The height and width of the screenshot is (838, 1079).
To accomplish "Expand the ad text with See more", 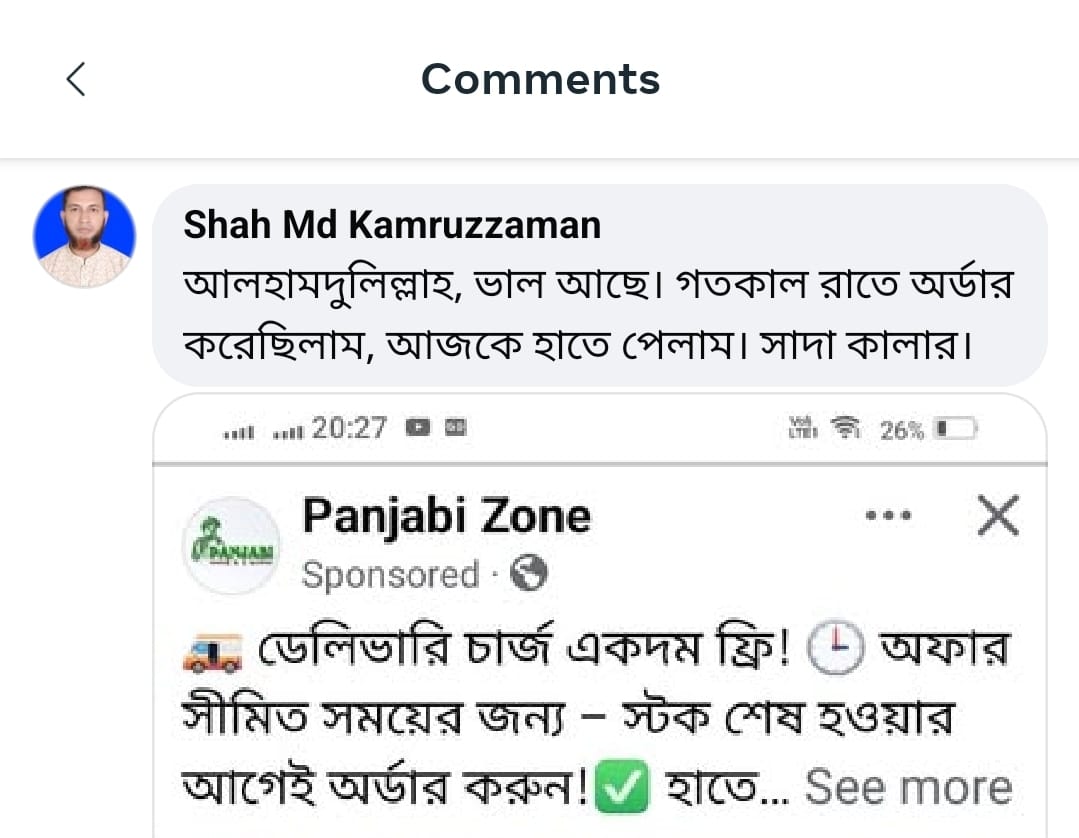I will pos(908,788).
